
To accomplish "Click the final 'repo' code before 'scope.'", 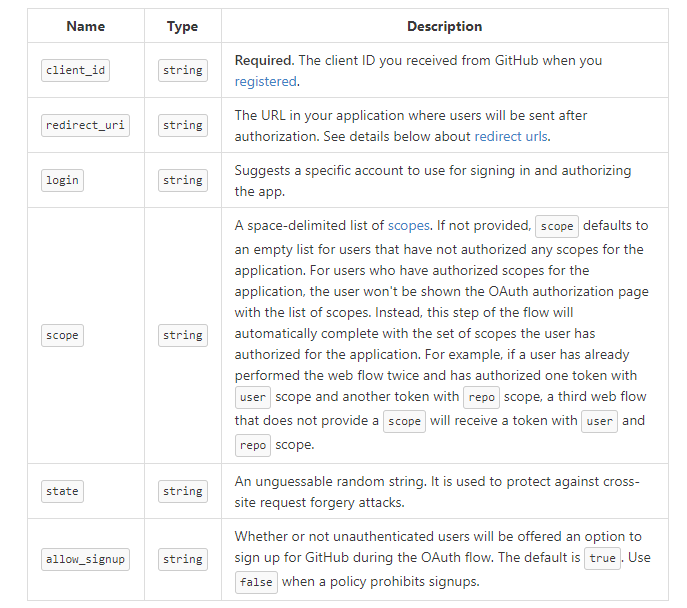I will [x=253, y=445].
